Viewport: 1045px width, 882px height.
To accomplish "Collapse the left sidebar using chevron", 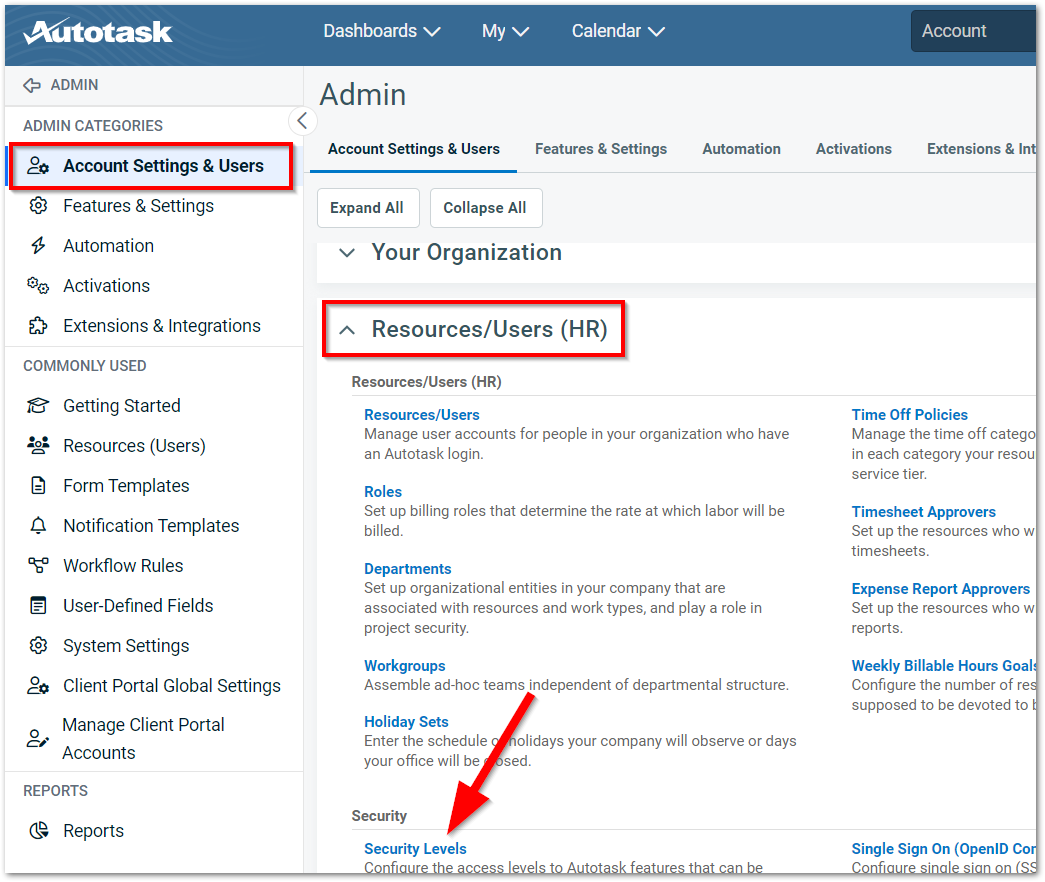I will coord(302,121).
